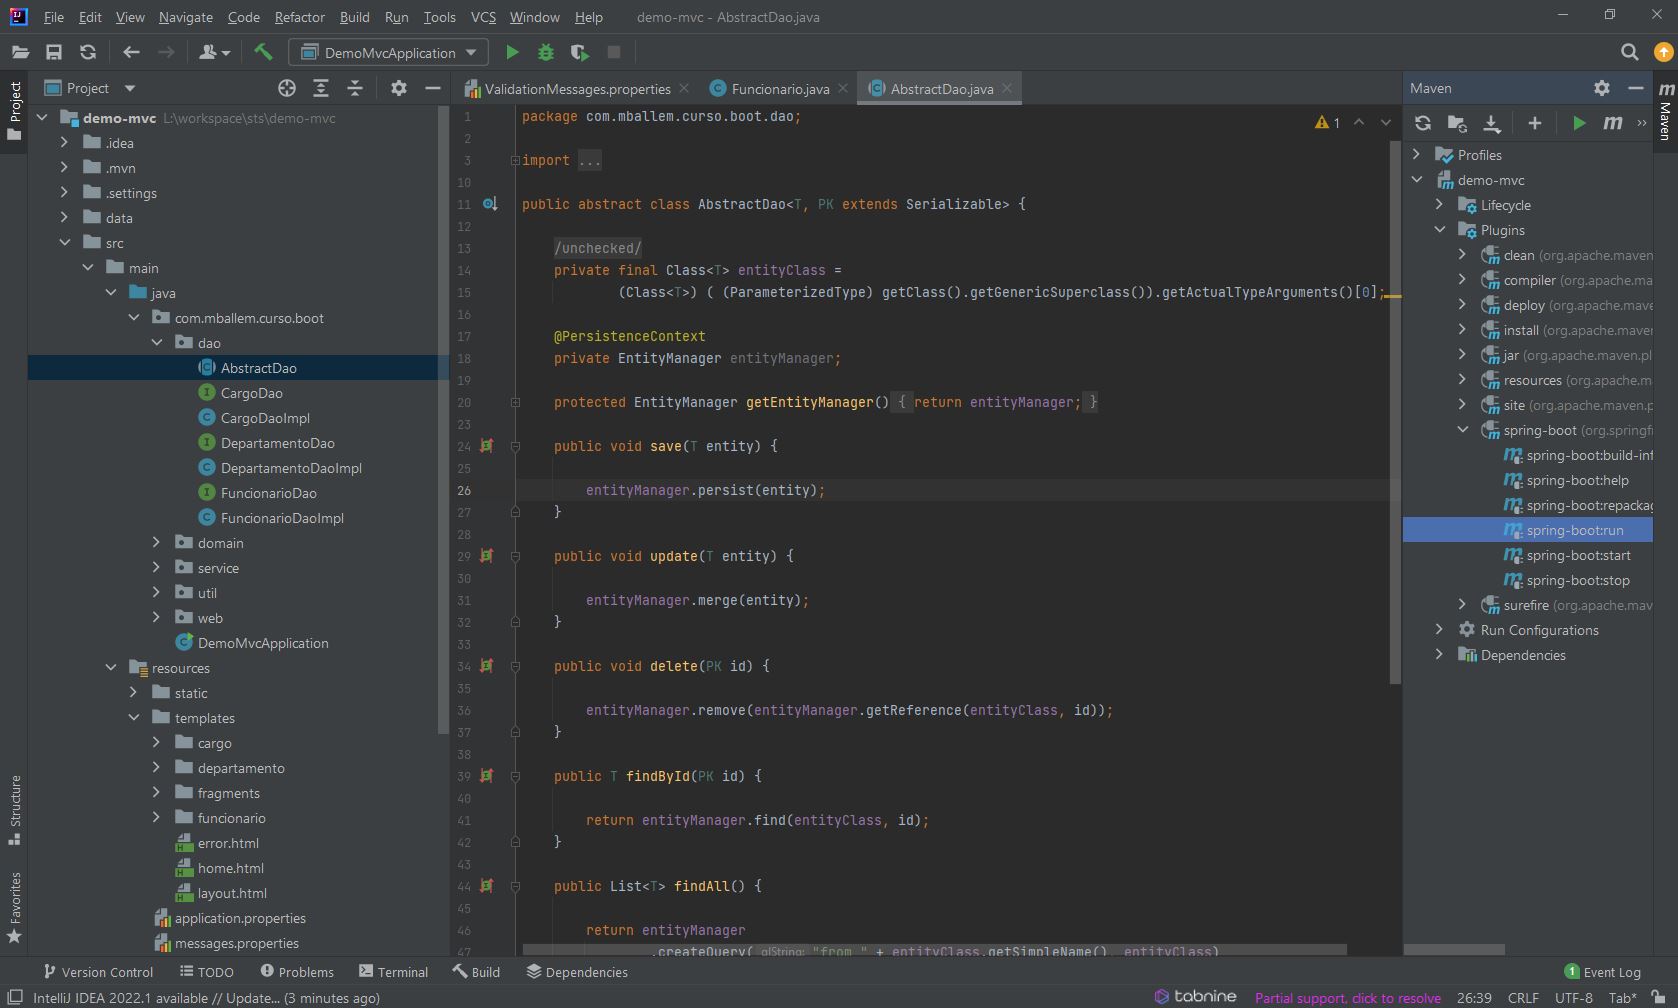Click Execute Maven Goal icon
Screen dimensions: 1678x1008
tap(1612, 123)
